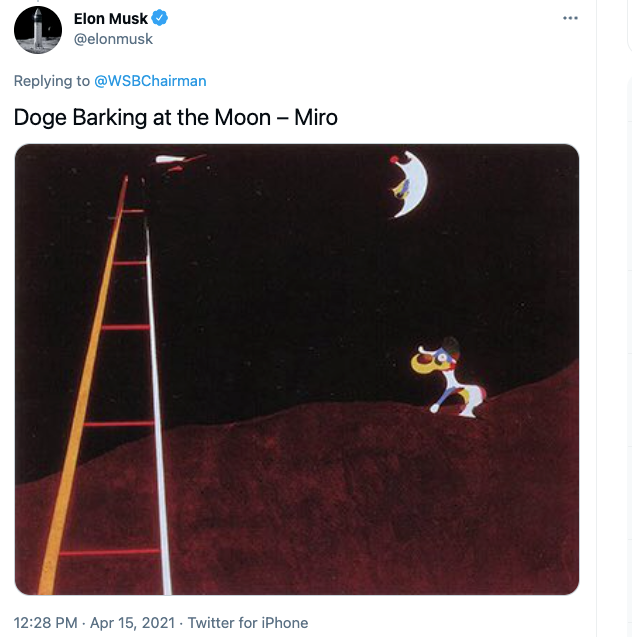Click the word "Miro" in the tweet

pos(316,117)
